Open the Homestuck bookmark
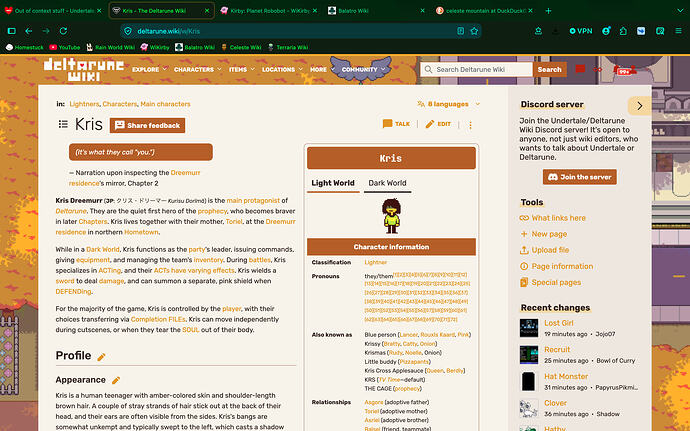Screen dimensions: 690x431 25,47
